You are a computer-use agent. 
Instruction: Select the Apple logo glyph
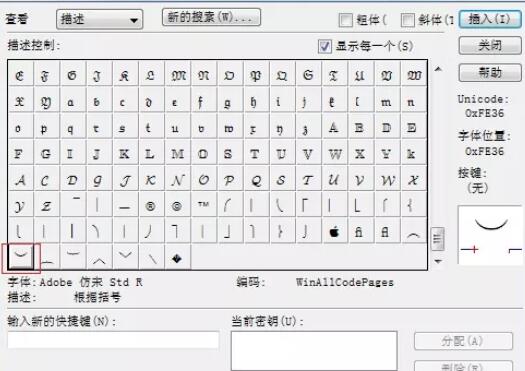[x=334, y=231]
